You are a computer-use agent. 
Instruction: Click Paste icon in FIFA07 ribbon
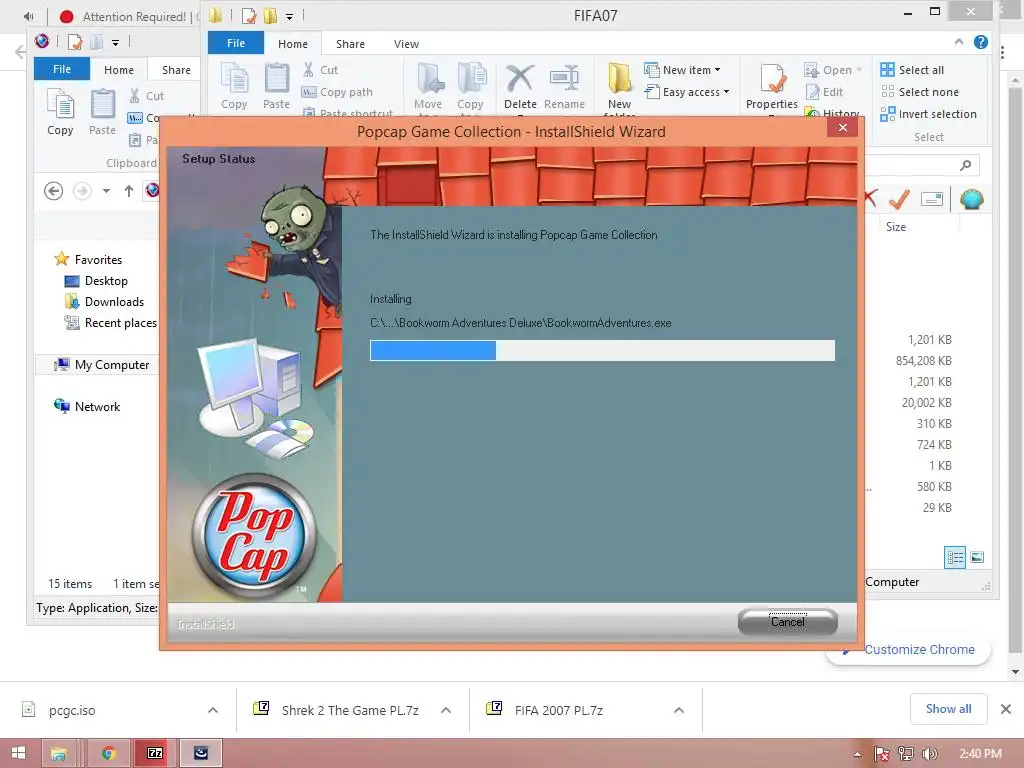276,86
